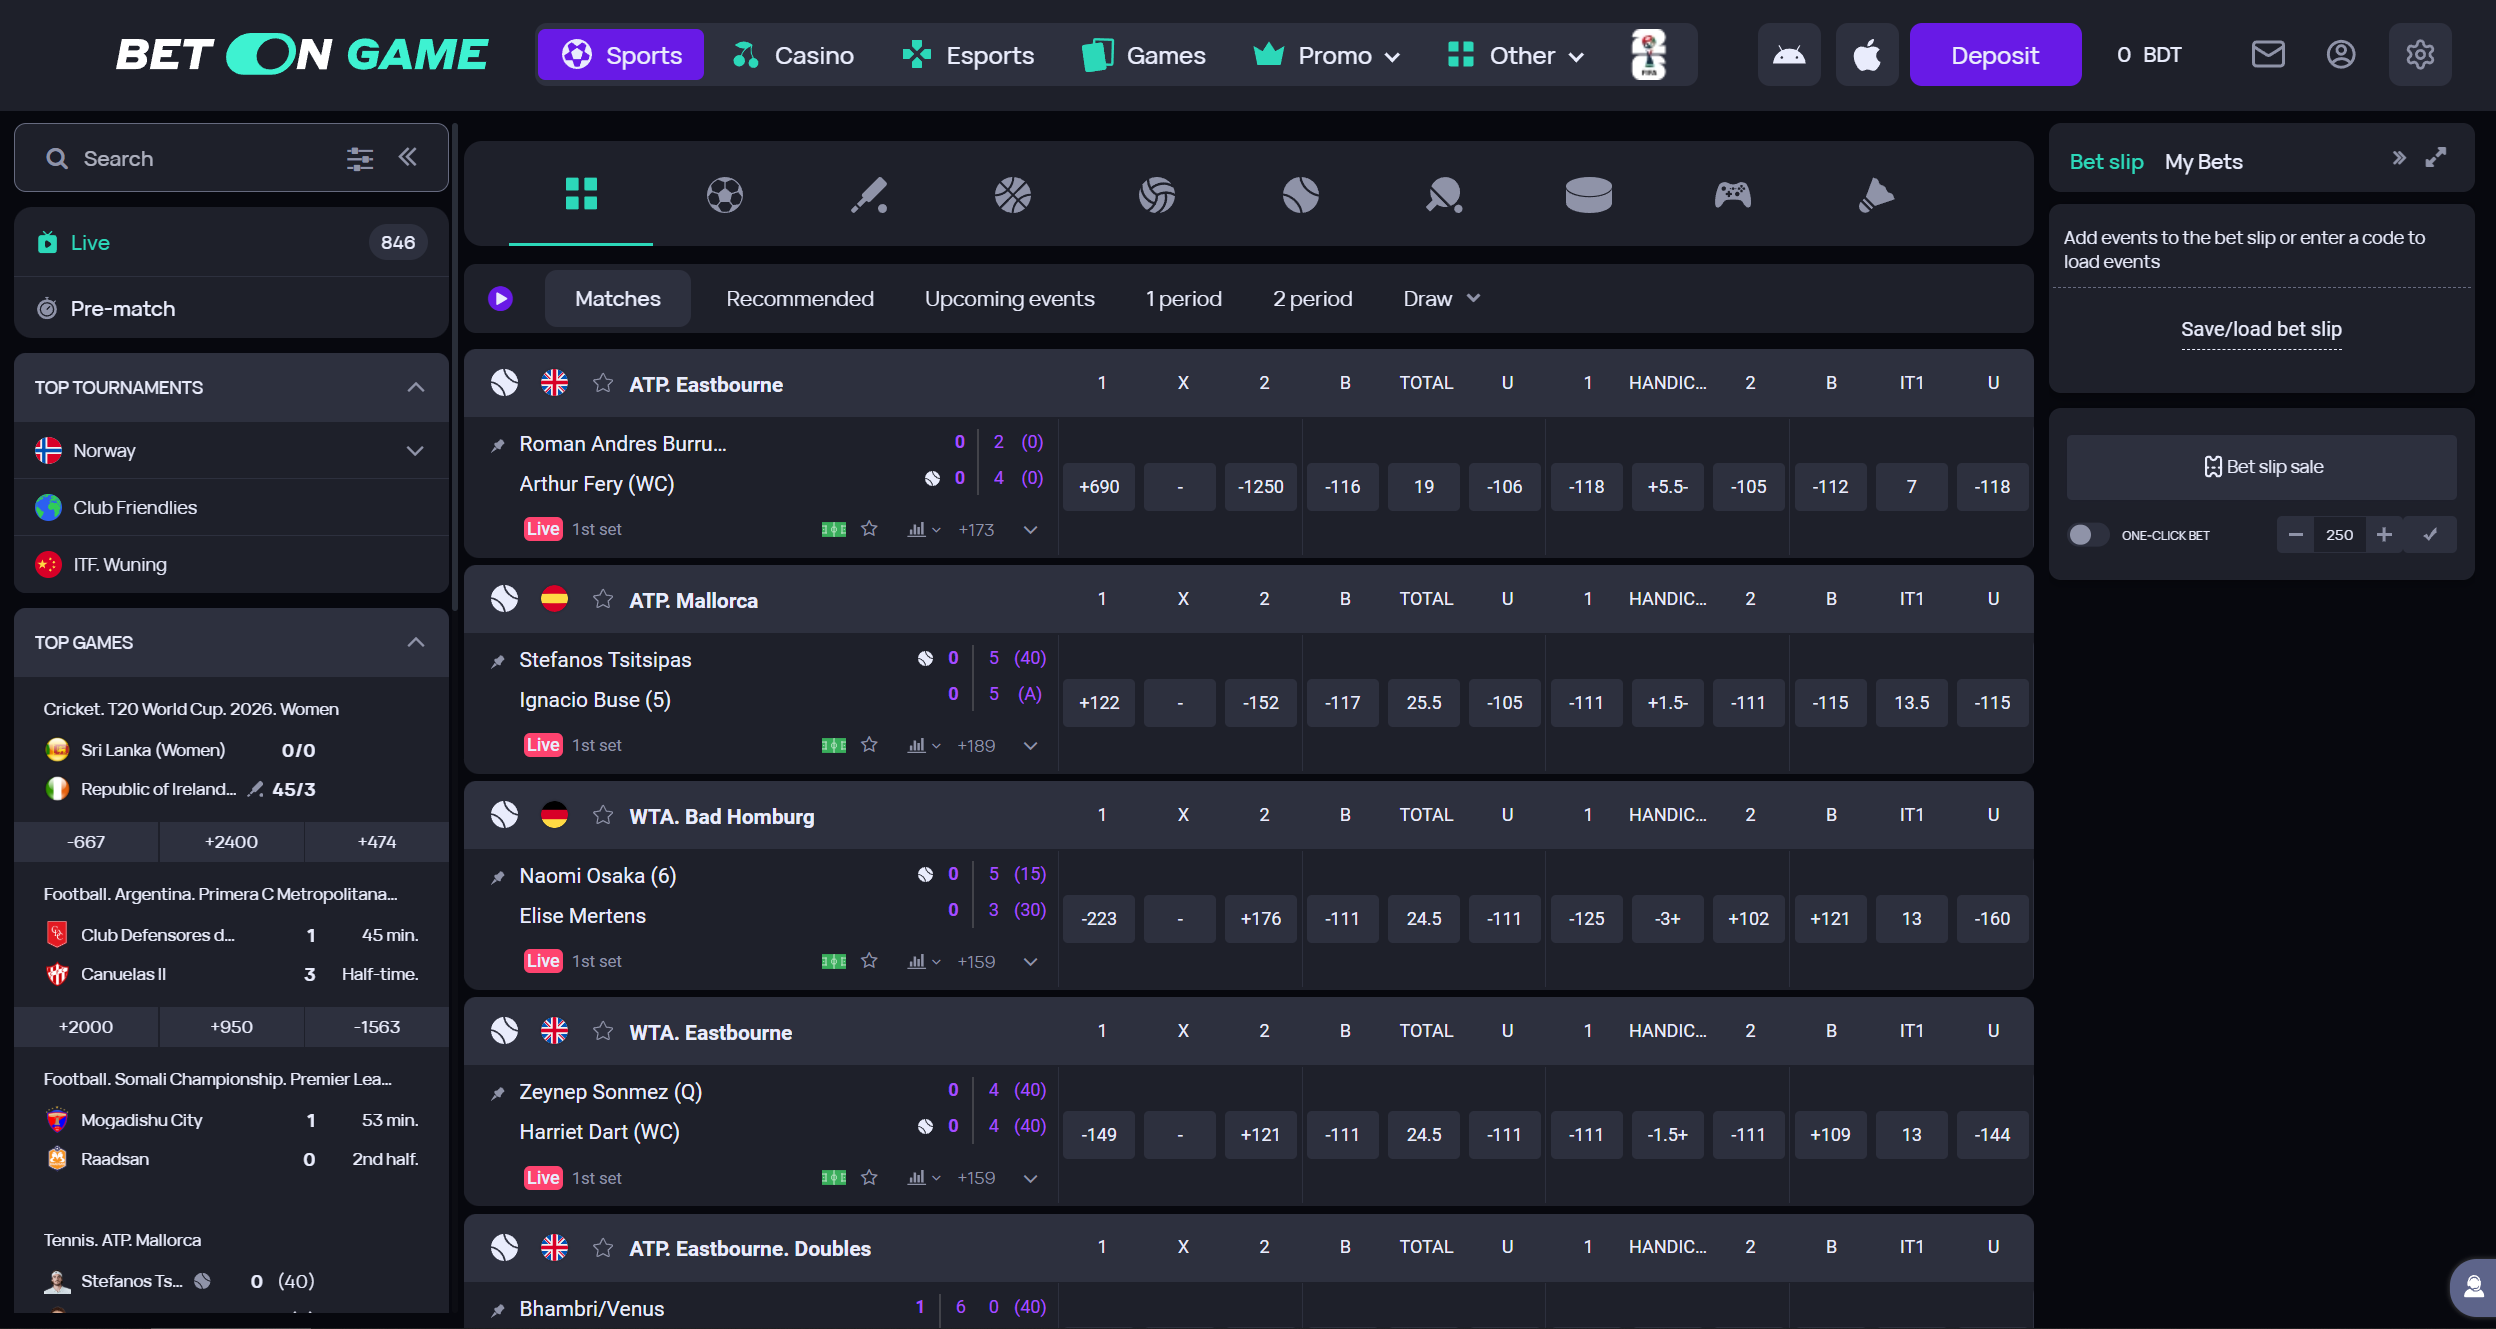
Task: Open the World Cup mascot promo icon
Action: point(1648,55)
